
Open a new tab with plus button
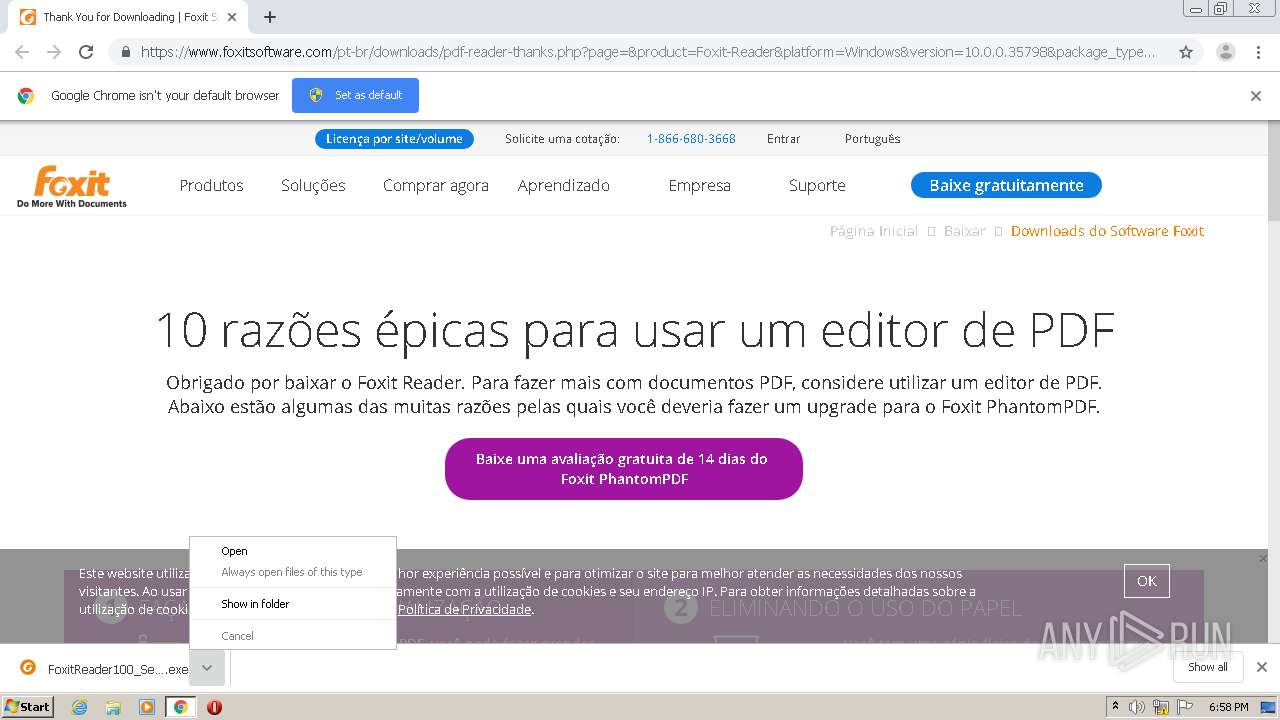269,17
